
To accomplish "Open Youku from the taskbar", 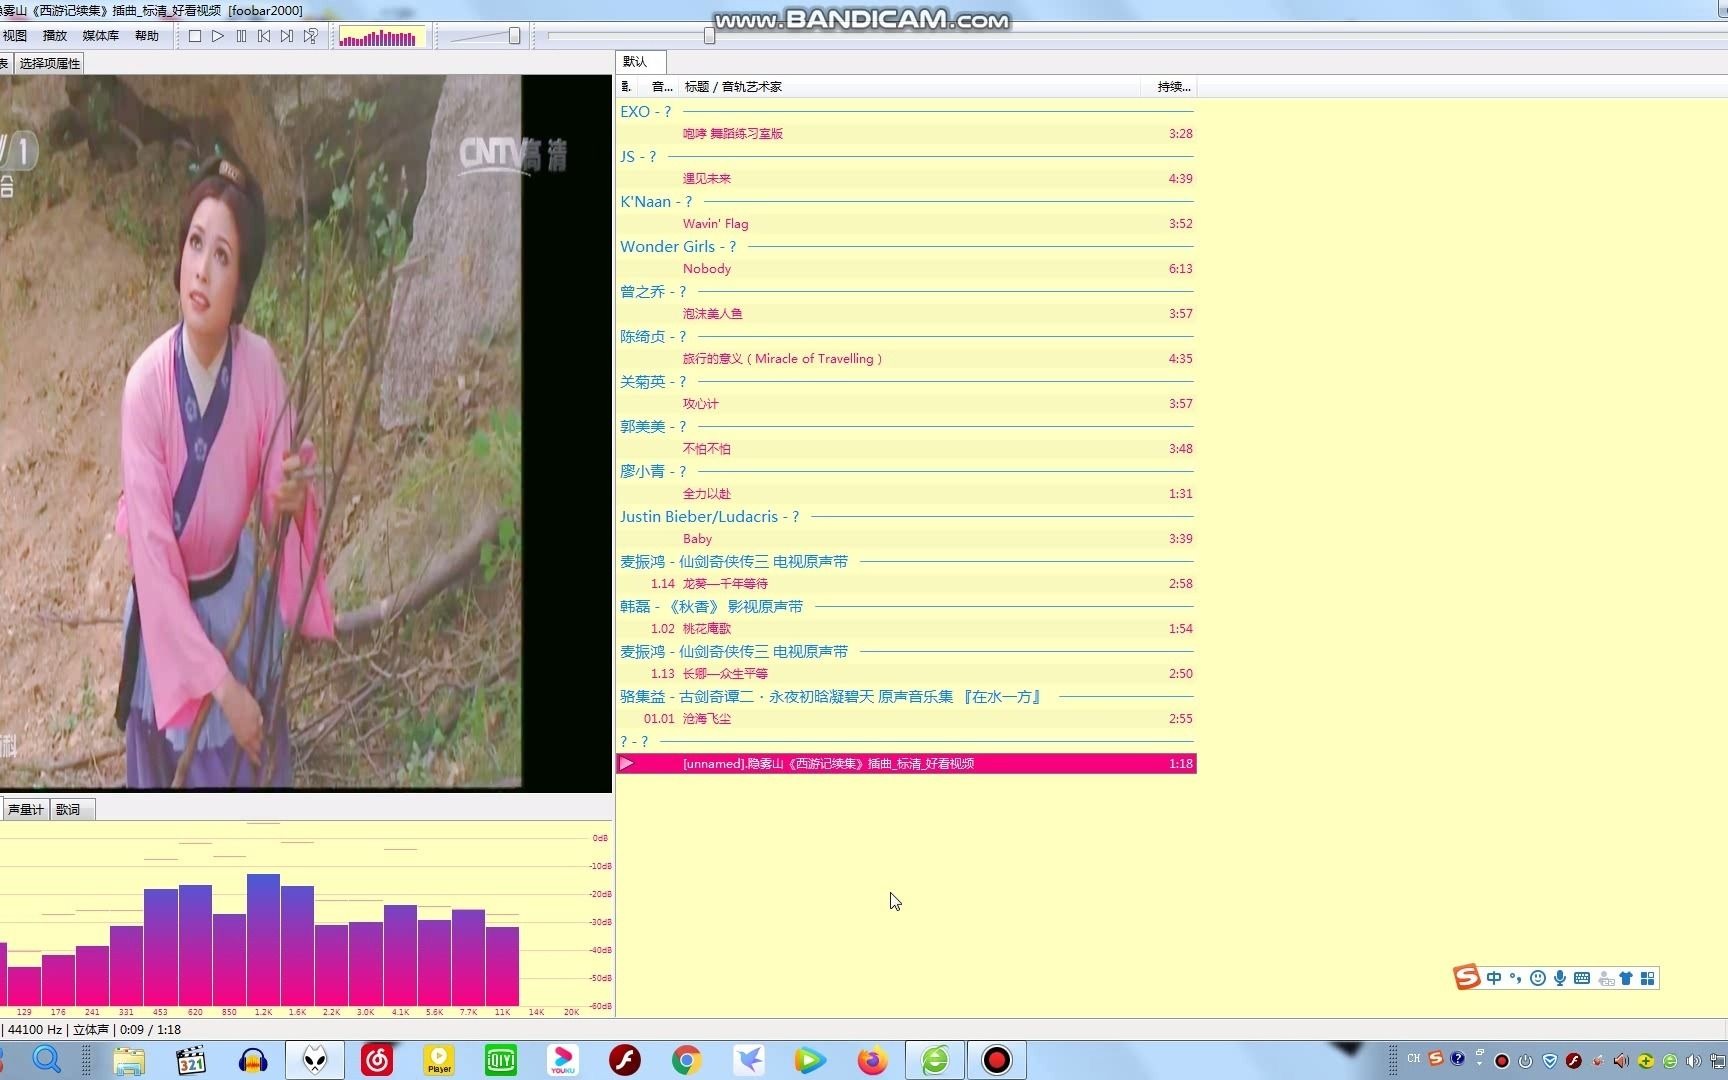I will click(563, 1060).
